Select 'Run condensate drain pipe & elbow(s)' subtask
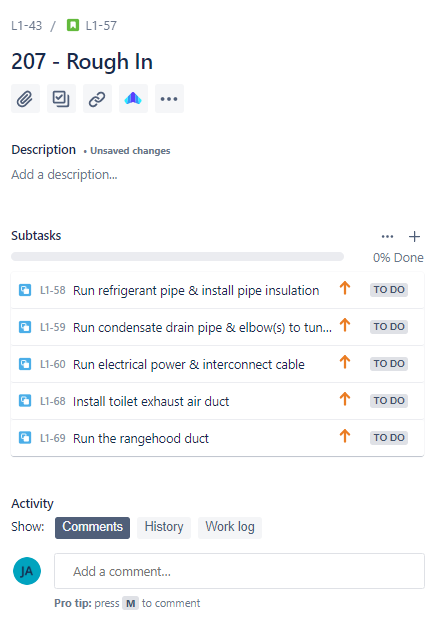 [x=202, y=328]
